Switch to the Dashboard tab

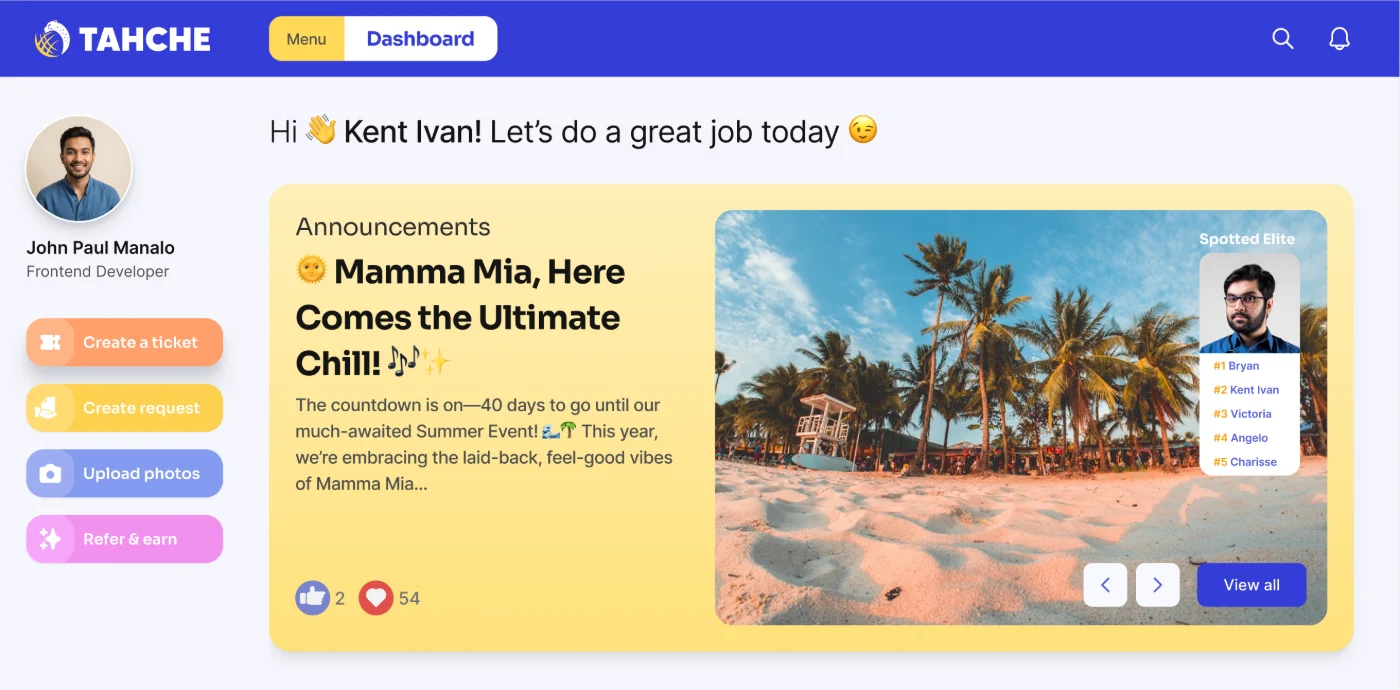(x=420, y=39)
